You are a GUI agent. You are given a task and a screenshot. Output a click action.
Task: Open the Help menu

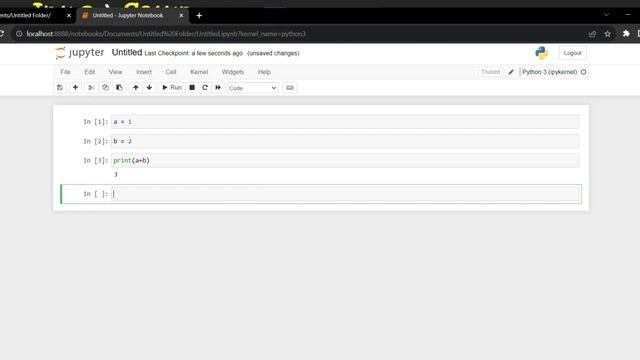pyautogui.click(x=264, y=72)
